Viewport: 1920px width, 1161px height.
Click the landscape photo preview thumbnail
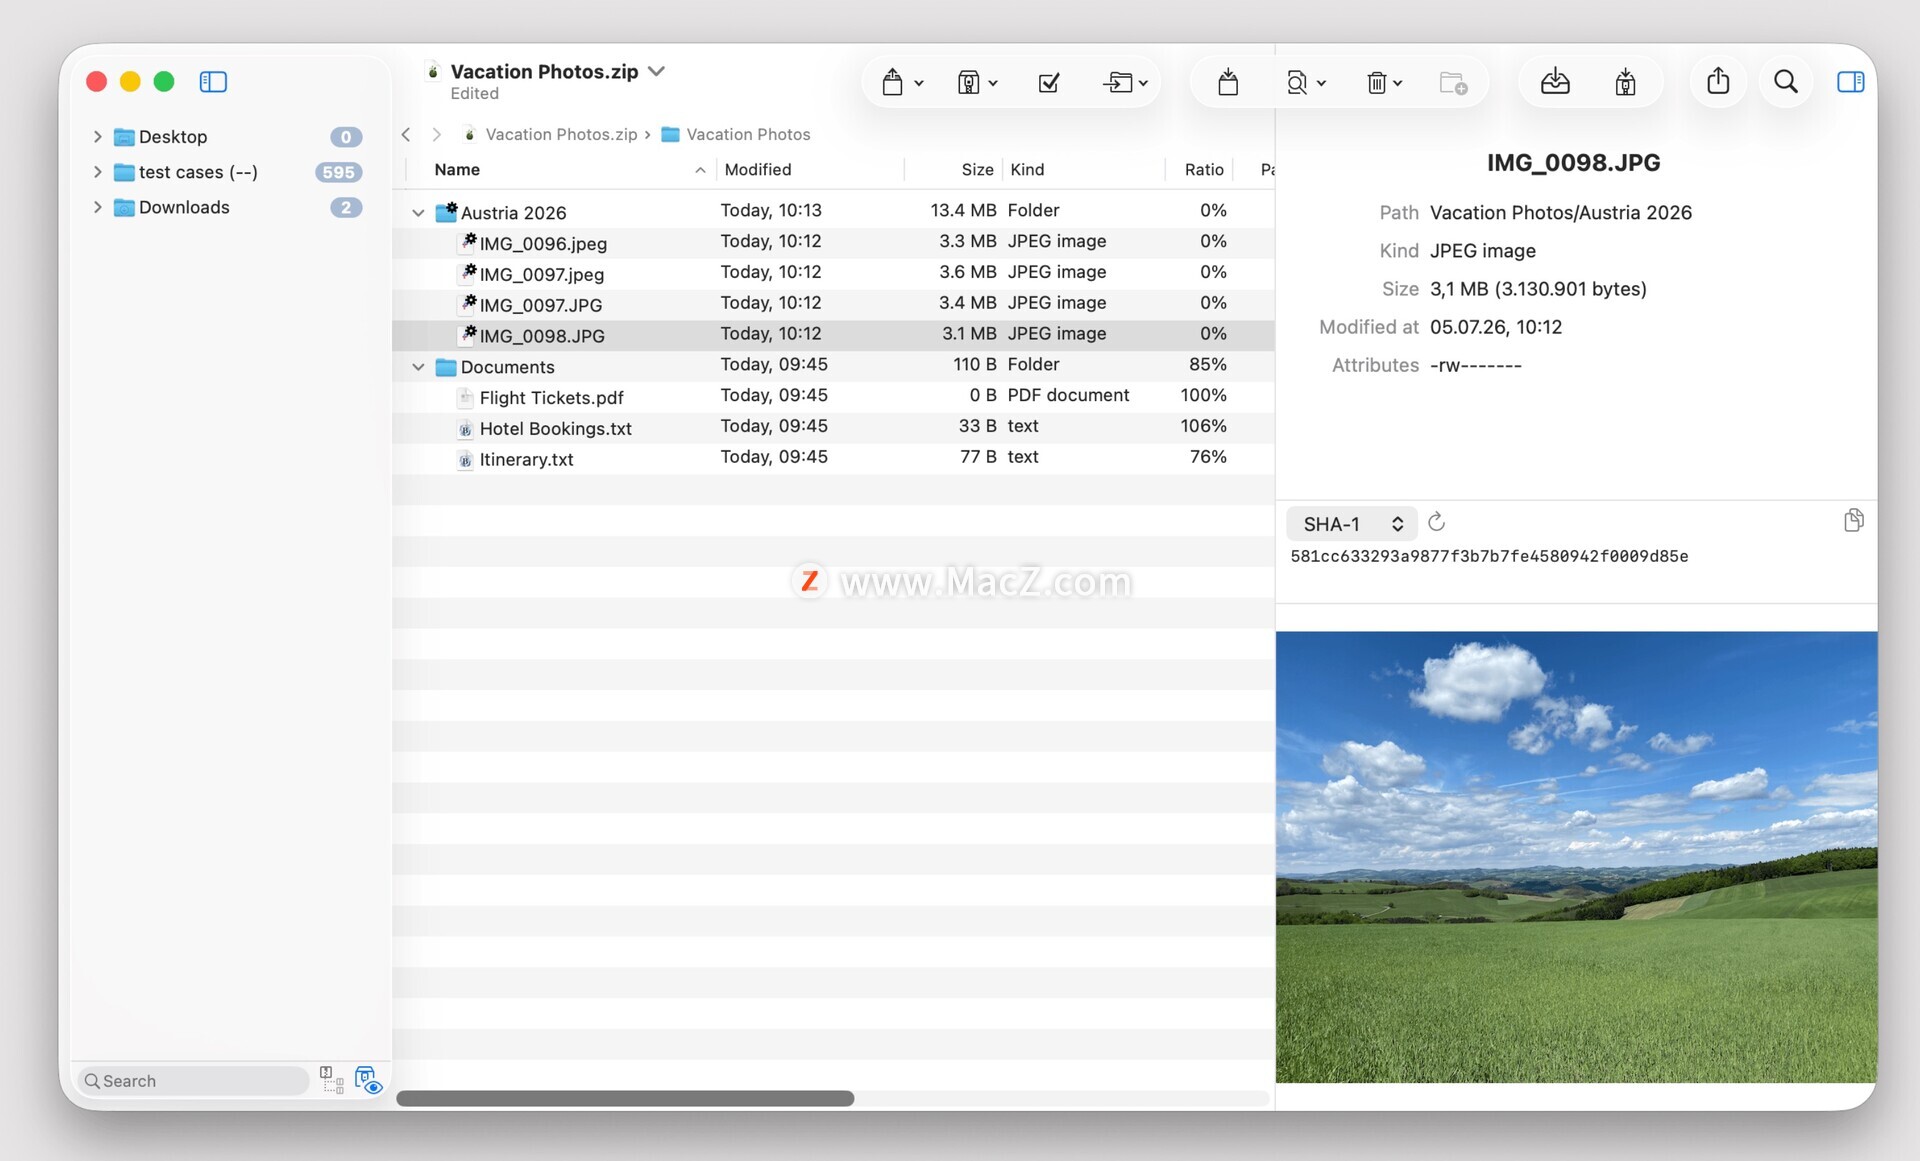point(1576,857)
